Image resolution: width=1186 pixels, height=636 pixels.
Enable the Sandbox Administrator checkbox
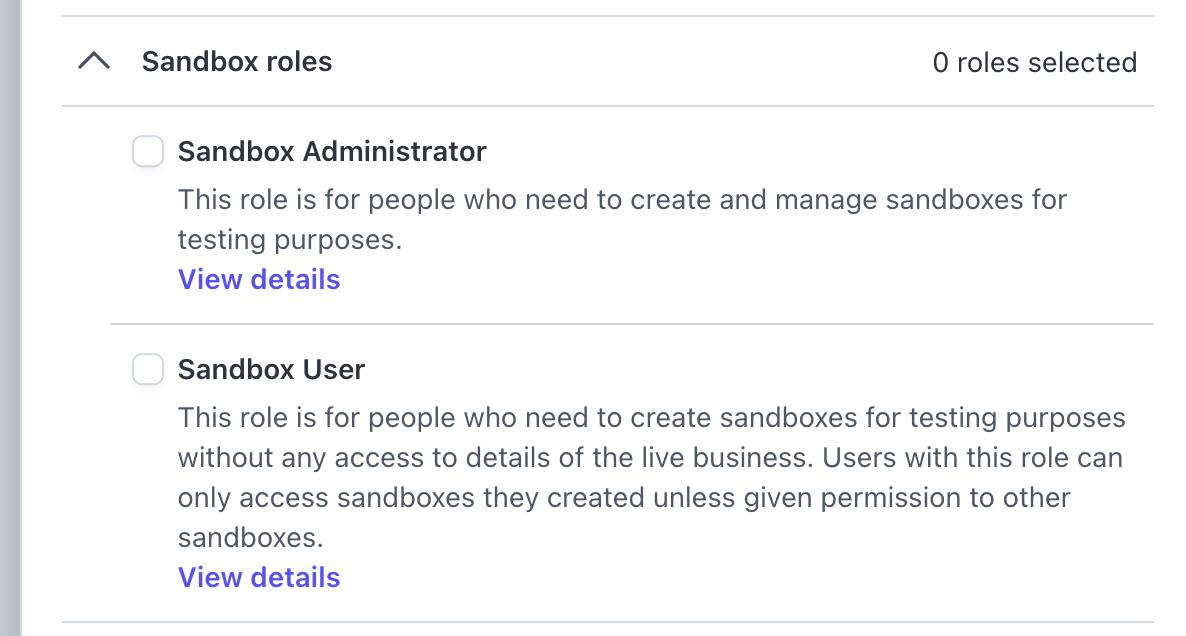148,152
